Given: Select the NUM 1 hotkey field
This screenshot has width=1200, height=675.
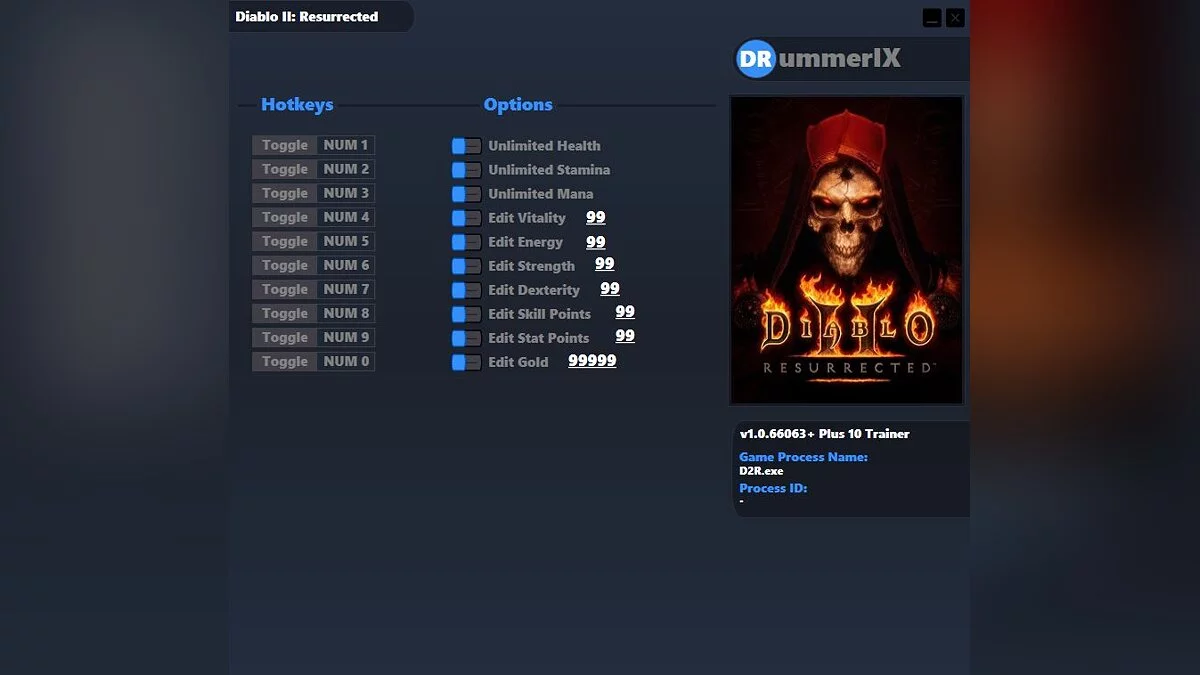Looking at the screenshot, I should pyautogui.click(x=346, y=145).
